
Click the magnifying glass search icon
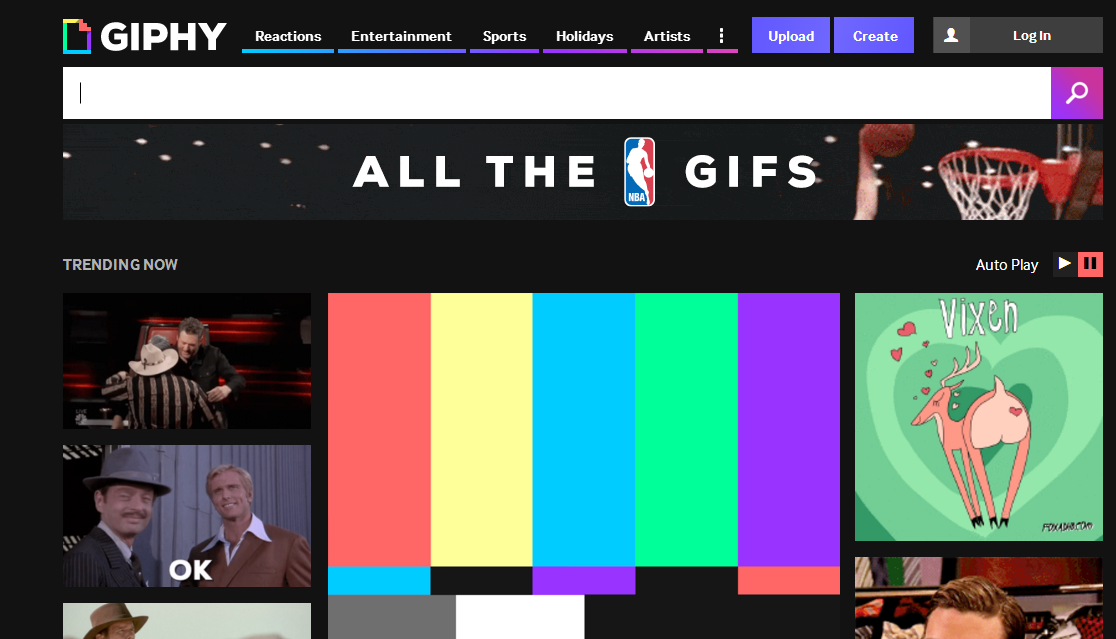tap(1076, 93)
